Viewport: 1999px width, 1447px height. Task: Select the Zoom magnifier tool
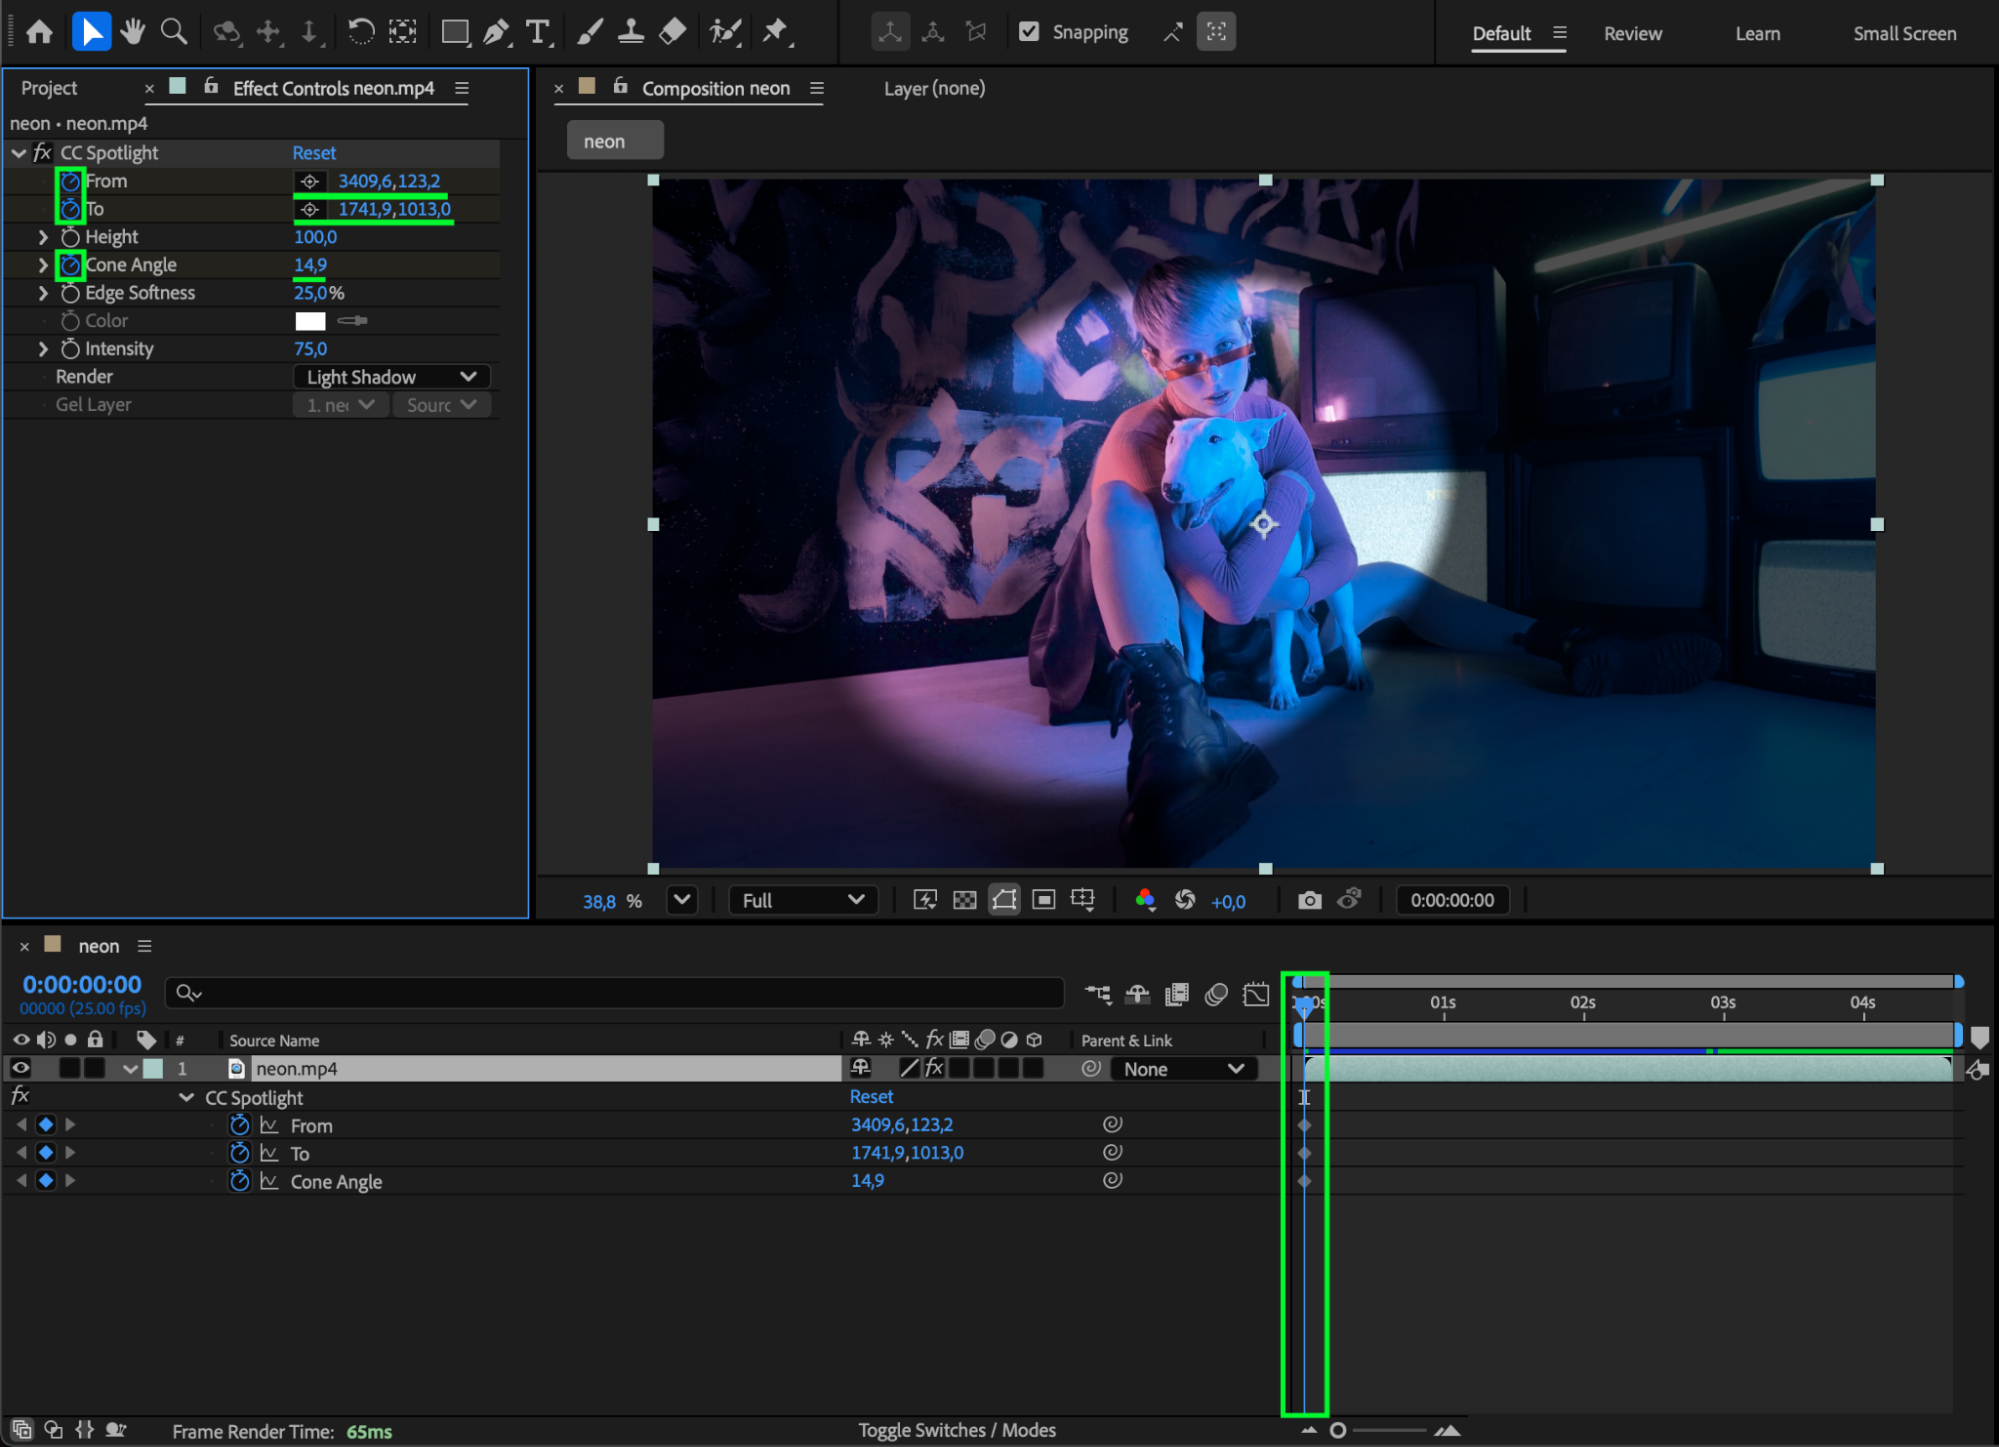pos(174,32)
